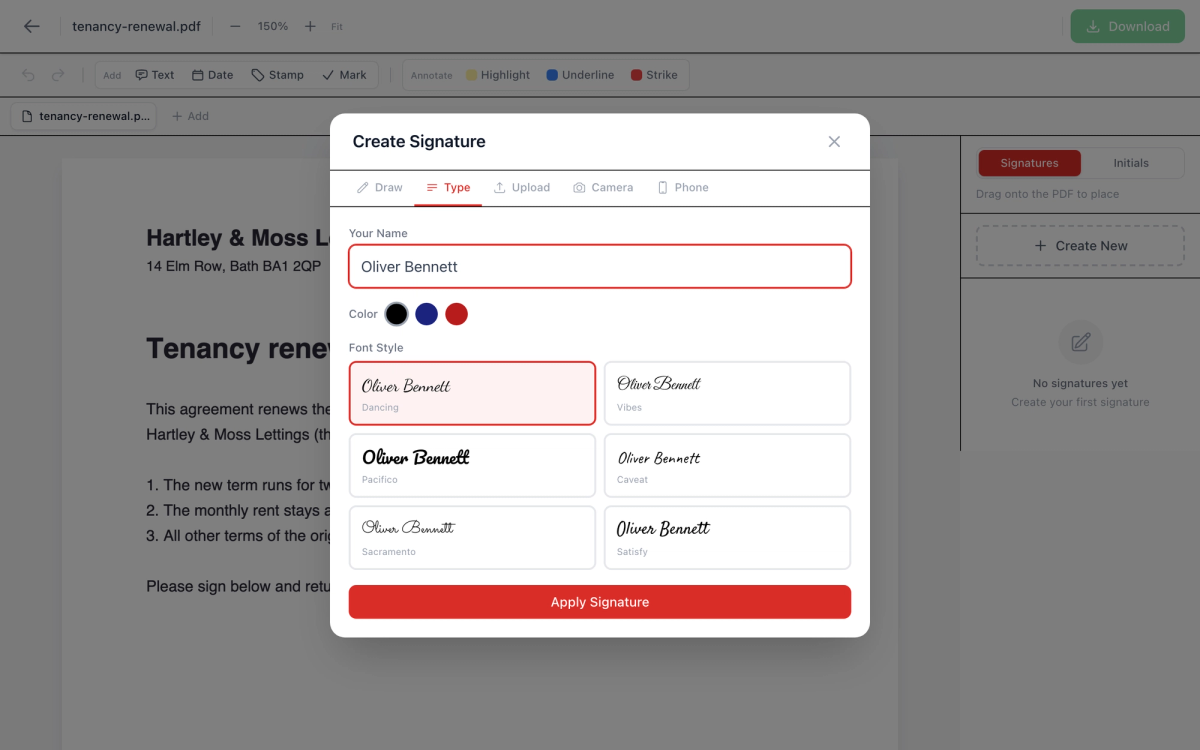Select the Sacramento font style

(x=472, y=538)
